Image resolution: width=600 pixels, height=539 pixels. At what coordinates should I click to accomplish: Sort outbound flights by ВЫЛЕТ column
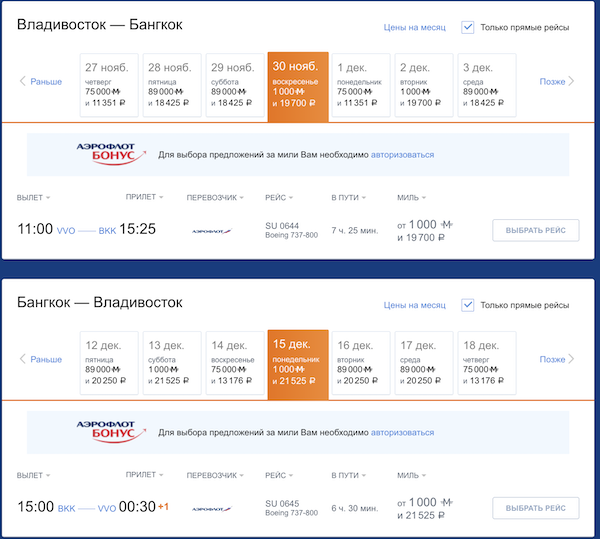34,197
